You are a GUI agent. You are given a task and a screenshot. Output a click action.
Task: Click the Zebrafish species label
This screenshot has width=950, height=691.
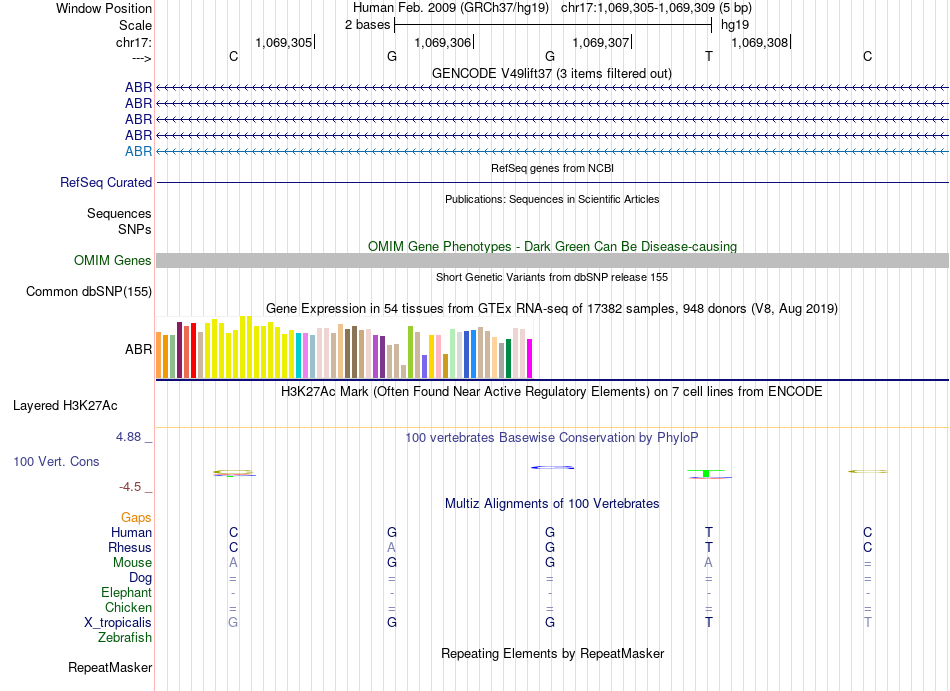(x=124, y=638)
